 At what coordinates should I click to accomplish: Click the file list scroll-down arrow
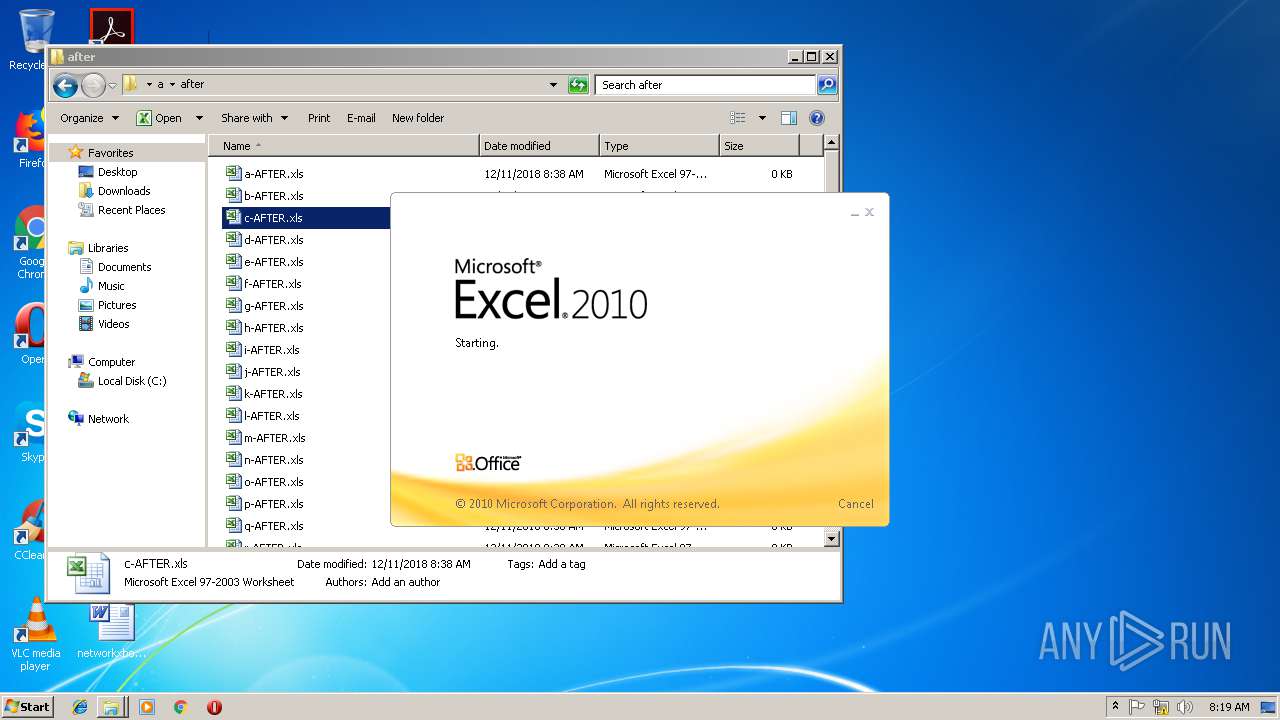tap(831, 539)
